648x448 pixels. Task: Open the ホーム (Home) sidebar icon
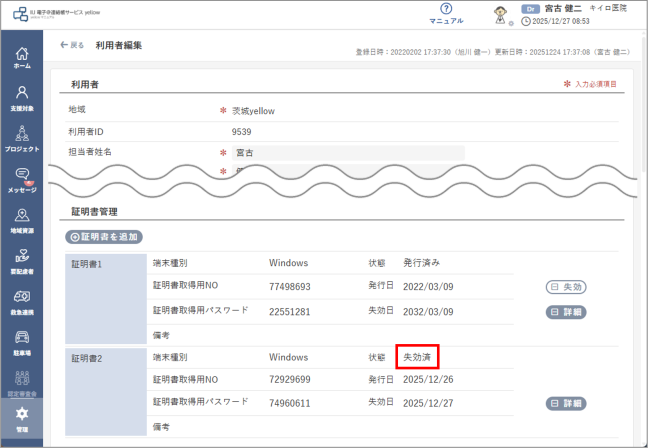pos(21,56)
